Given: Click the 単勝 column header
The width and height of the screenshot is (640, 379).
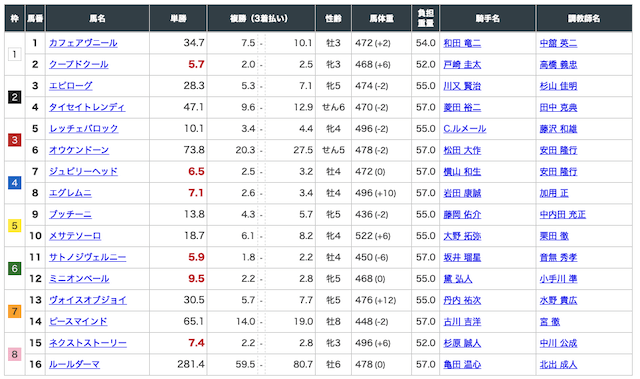Looking at the screenshot, I should click(178, 18).
